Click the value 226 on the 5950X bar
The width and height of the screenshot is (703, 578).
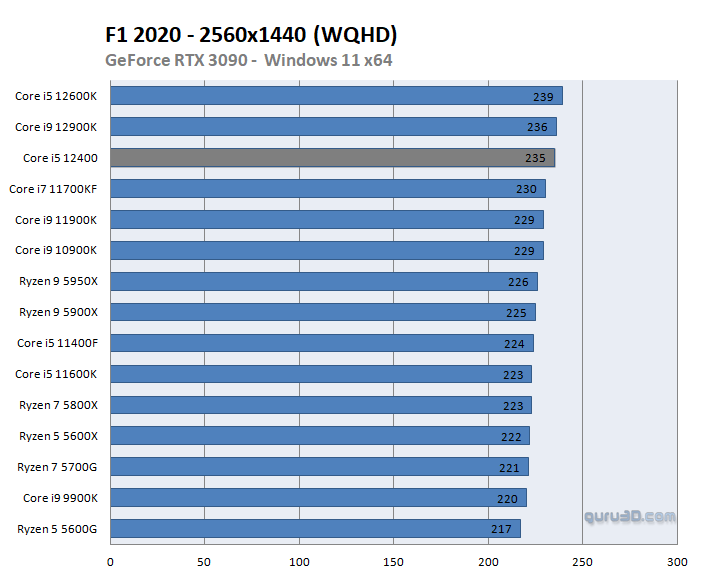[518, 282]
